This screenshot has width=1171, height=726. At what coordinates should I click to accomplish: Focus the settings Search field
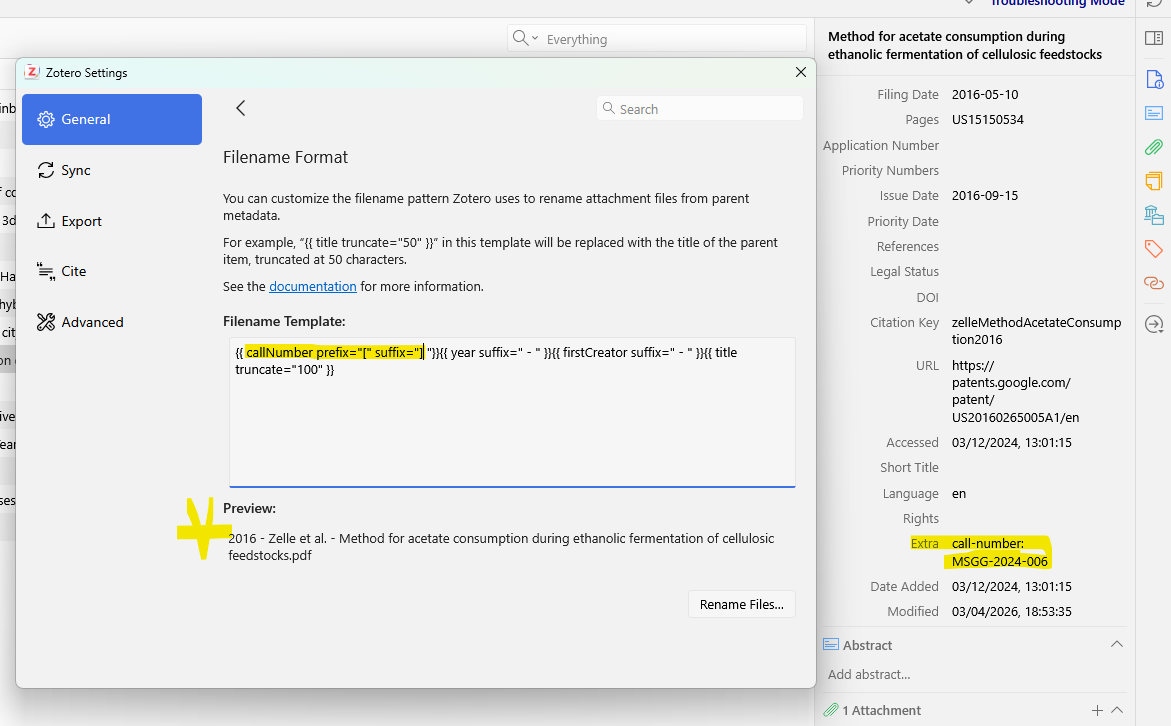[700, 109]
